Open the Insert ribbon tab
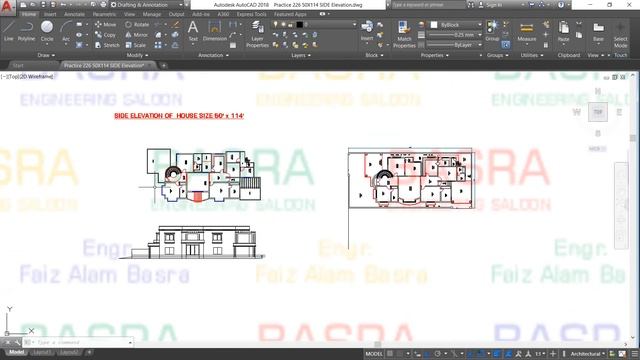The height and width of the screenshot is (360, 640). [50, 14]
